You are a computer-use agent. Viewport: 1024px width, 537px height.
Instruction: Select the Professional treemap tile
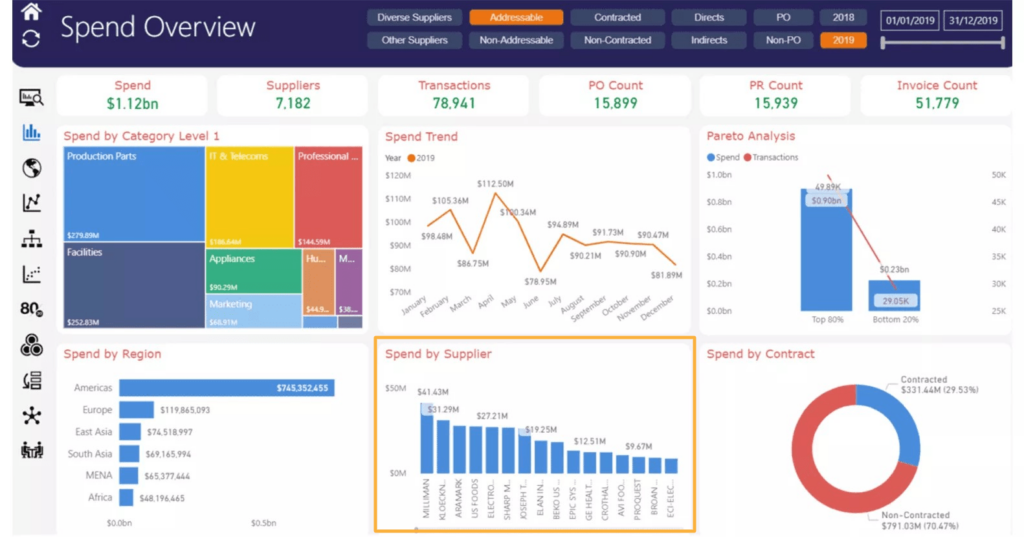click(328, 197)
